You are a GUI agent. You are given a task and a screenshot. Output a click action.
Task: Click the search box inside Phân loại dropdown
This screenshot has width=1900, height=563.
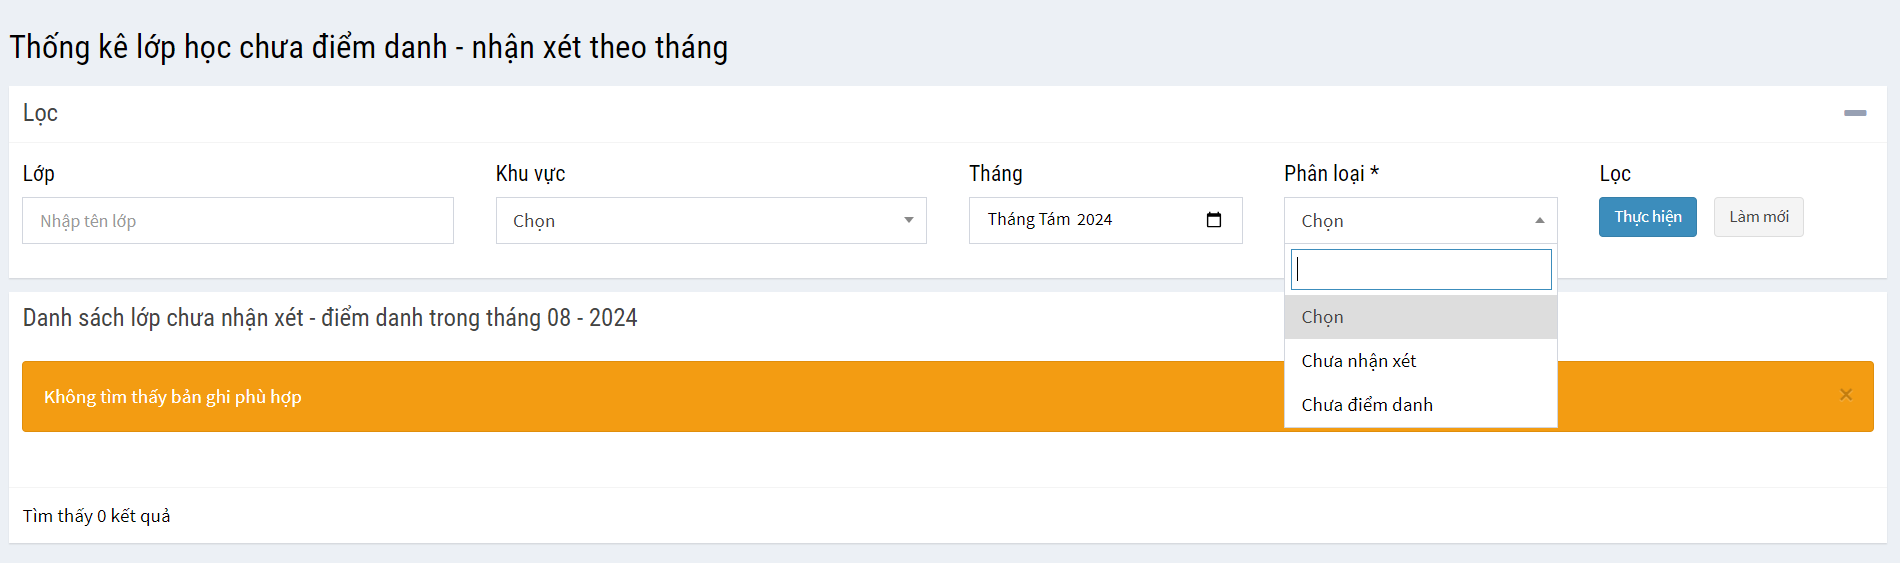(1420, 269)
